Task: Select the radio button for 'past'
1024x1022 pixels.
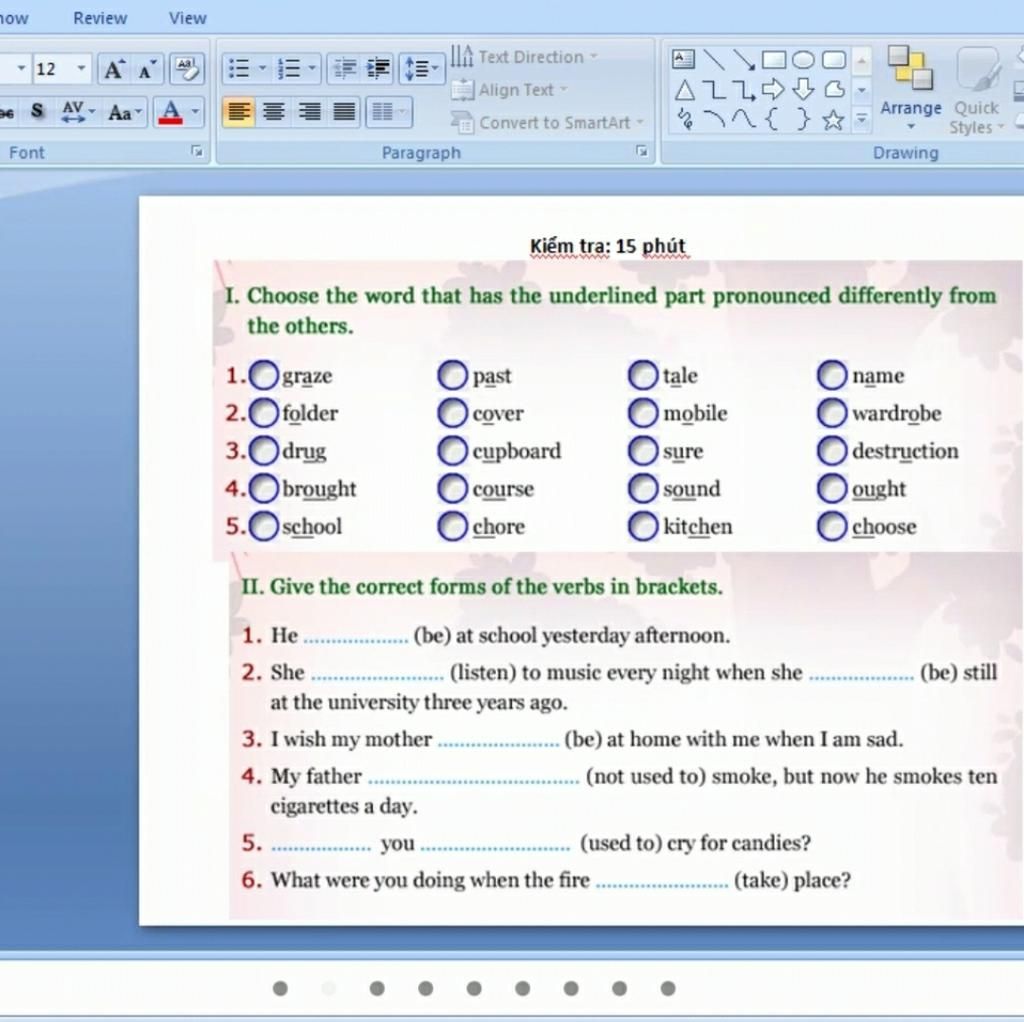Action: click(x=453, y=375)
